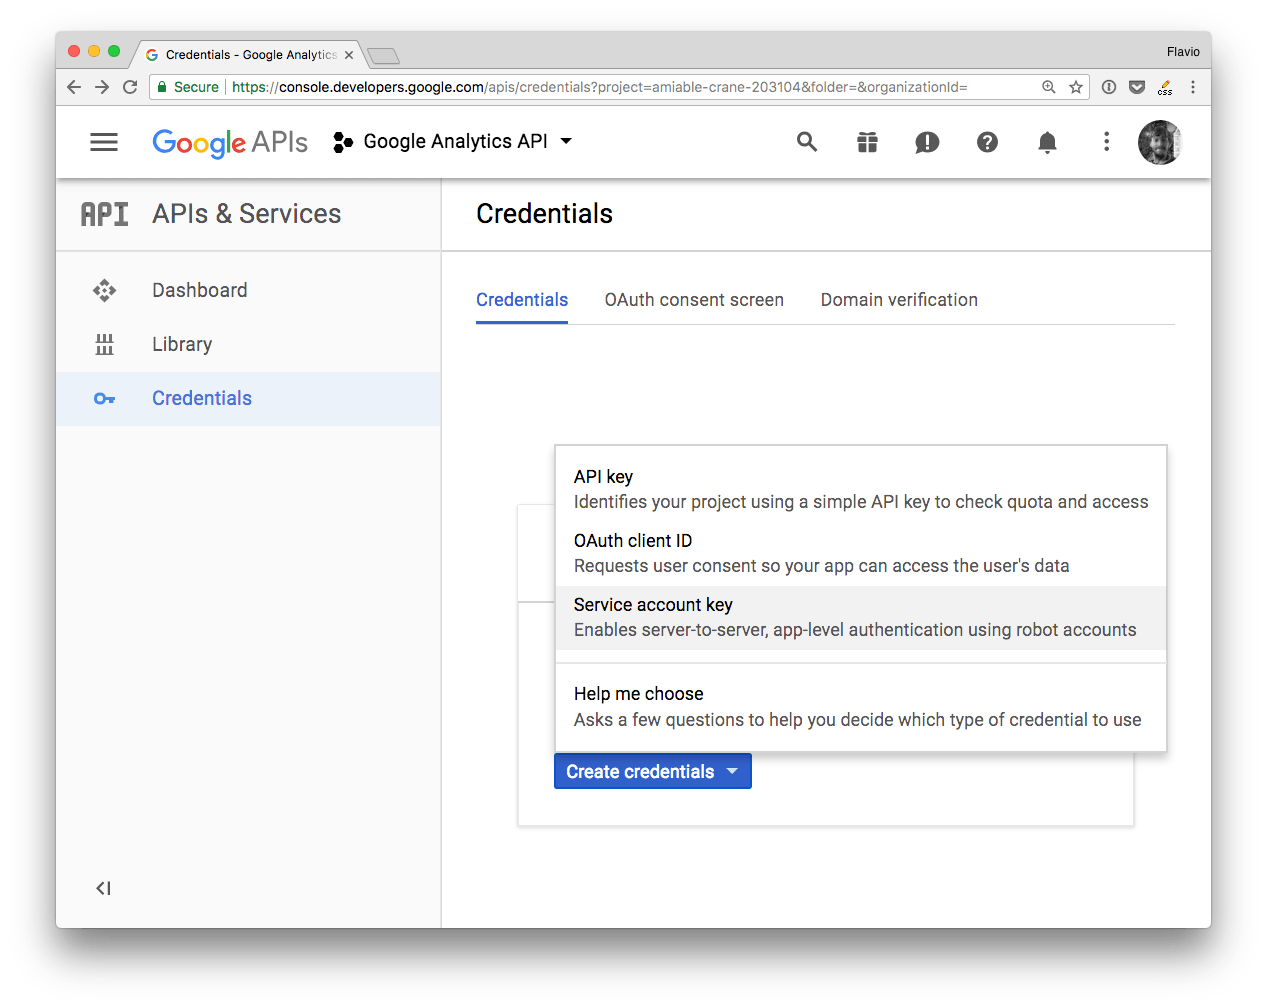Viewport: 1267px width, 1008px height.
Task: Click the API icon beside APIs & Services
Action: [104, 214]
